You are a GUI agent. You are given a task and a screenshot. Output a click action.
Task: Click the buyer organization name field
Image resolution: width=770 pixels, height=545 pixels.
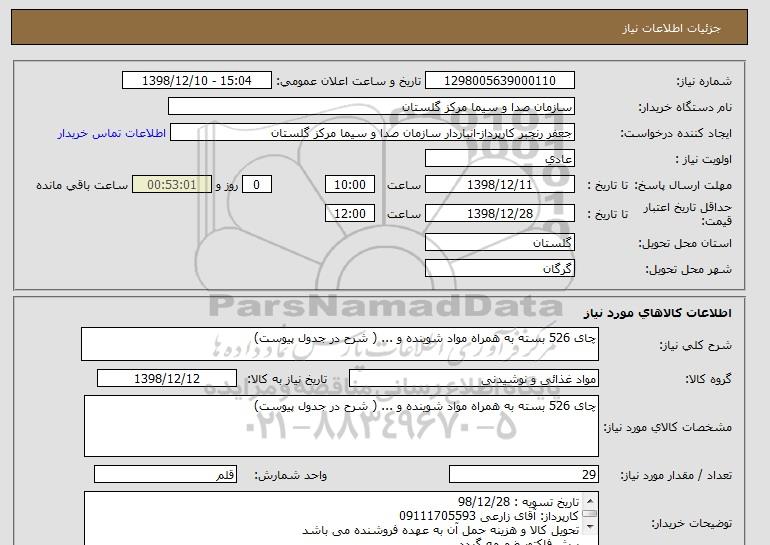coord(371,107)
